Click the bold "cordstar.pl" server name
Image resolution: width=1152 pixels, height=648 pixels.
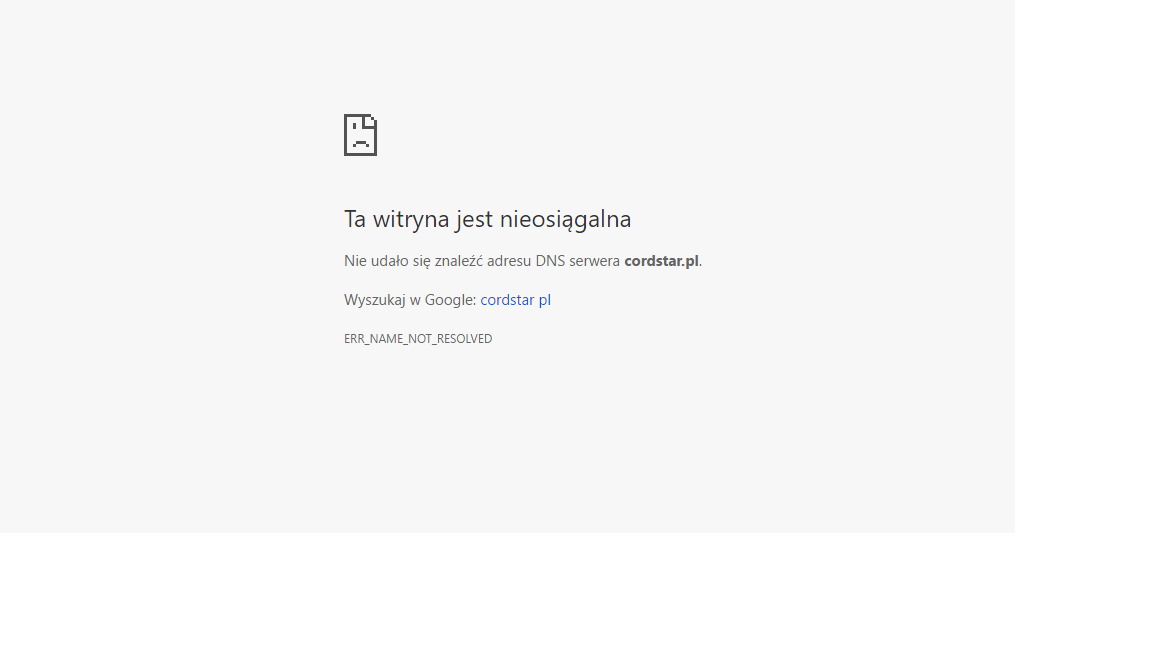tap(661, 261)
